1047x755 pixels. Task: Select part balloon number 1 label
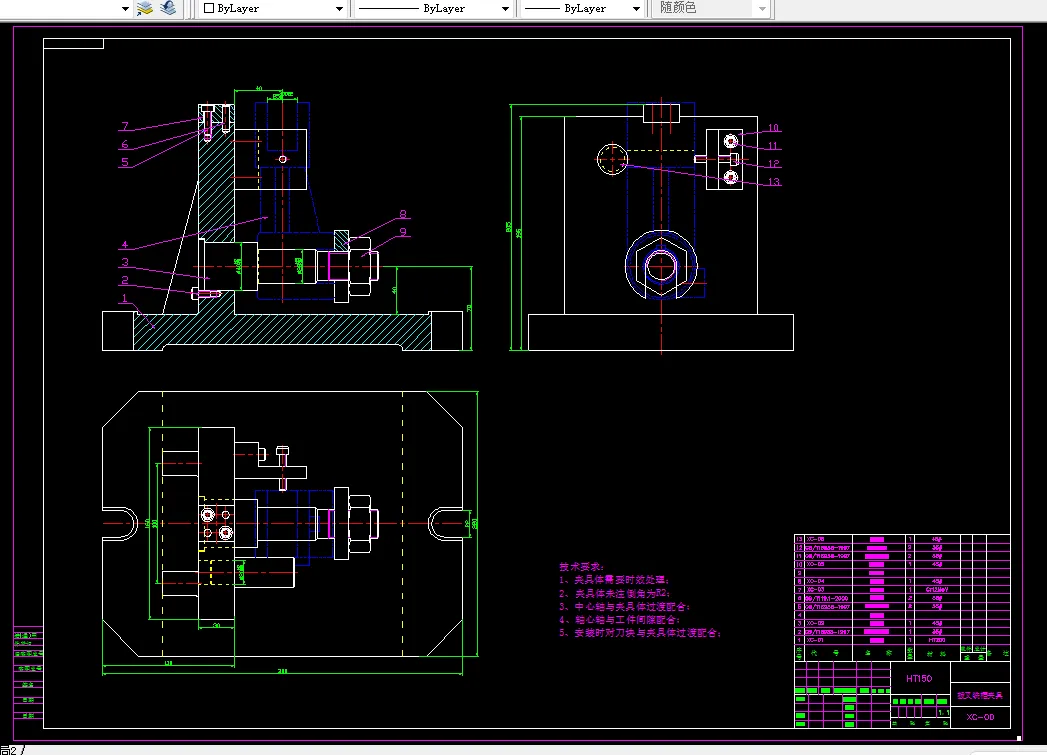[x=124, y=298]
